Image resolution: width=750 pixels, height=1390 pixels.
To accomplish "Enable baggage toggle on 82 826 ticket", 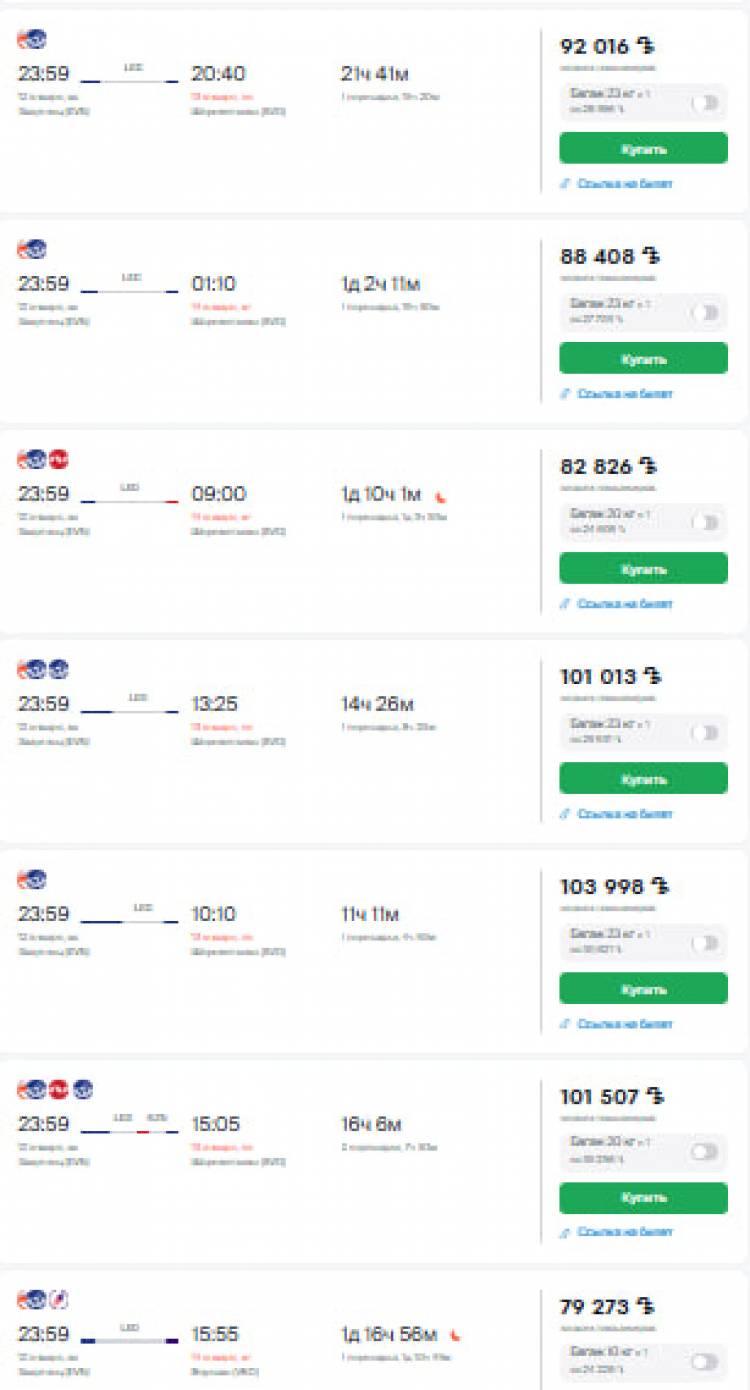I will tap(705, 523).
